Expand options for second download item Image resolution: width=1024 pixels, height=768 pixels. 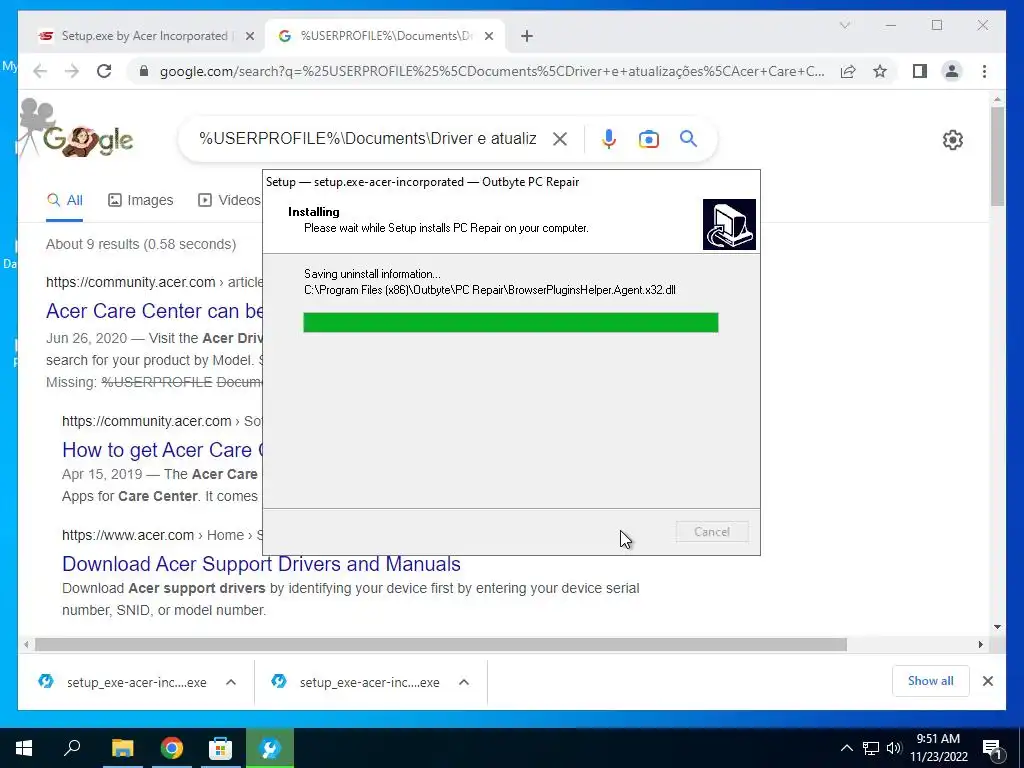point(464,682)
